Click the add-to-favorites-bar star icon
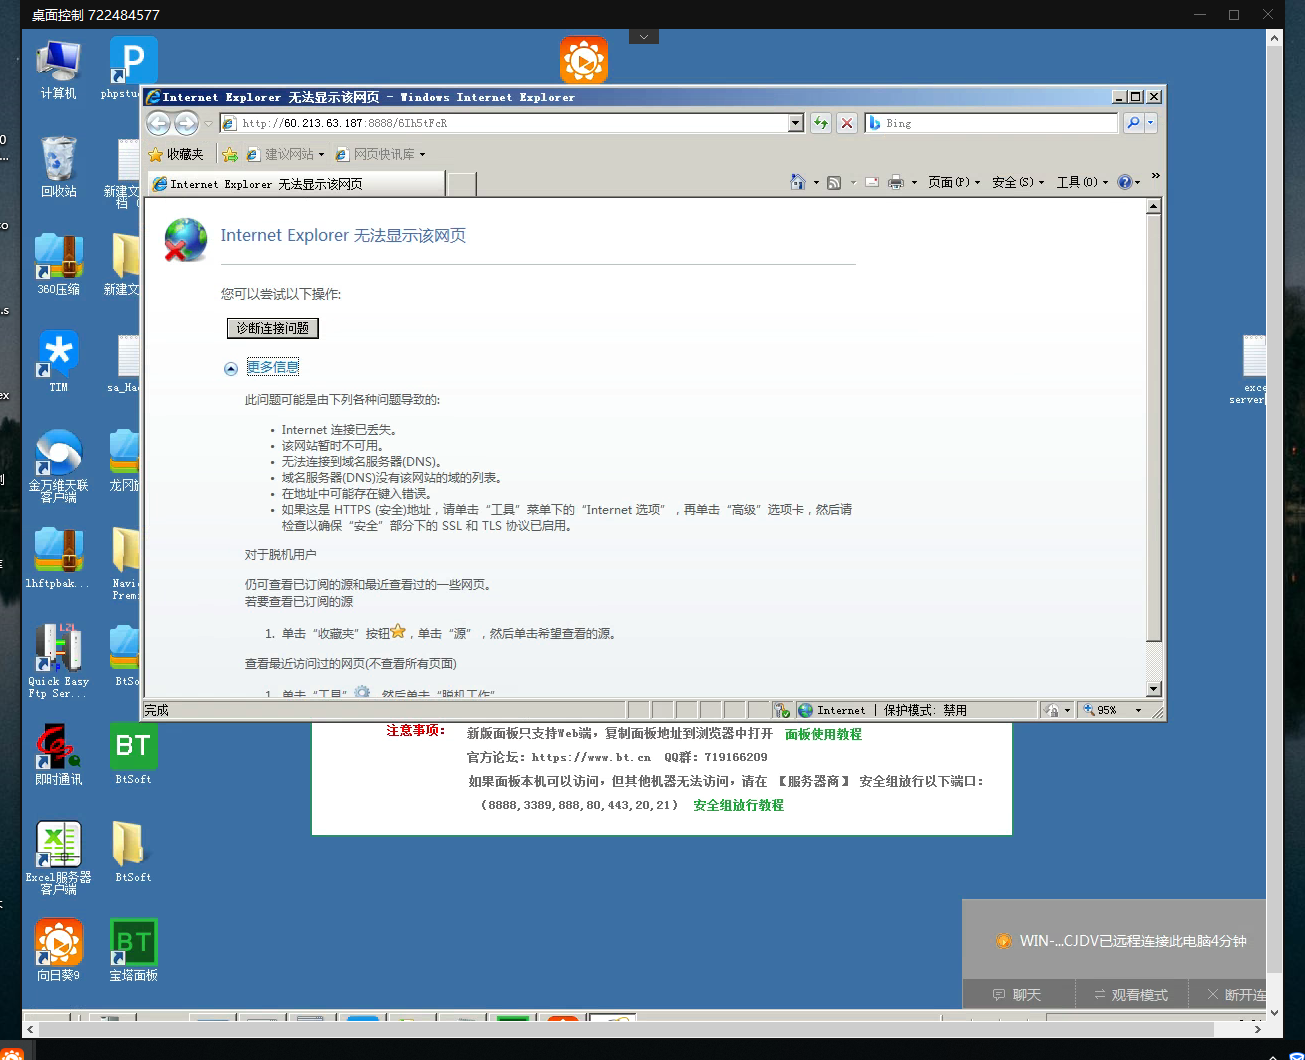This screenshot has height=1060, width=1305. tap(230, 154)
